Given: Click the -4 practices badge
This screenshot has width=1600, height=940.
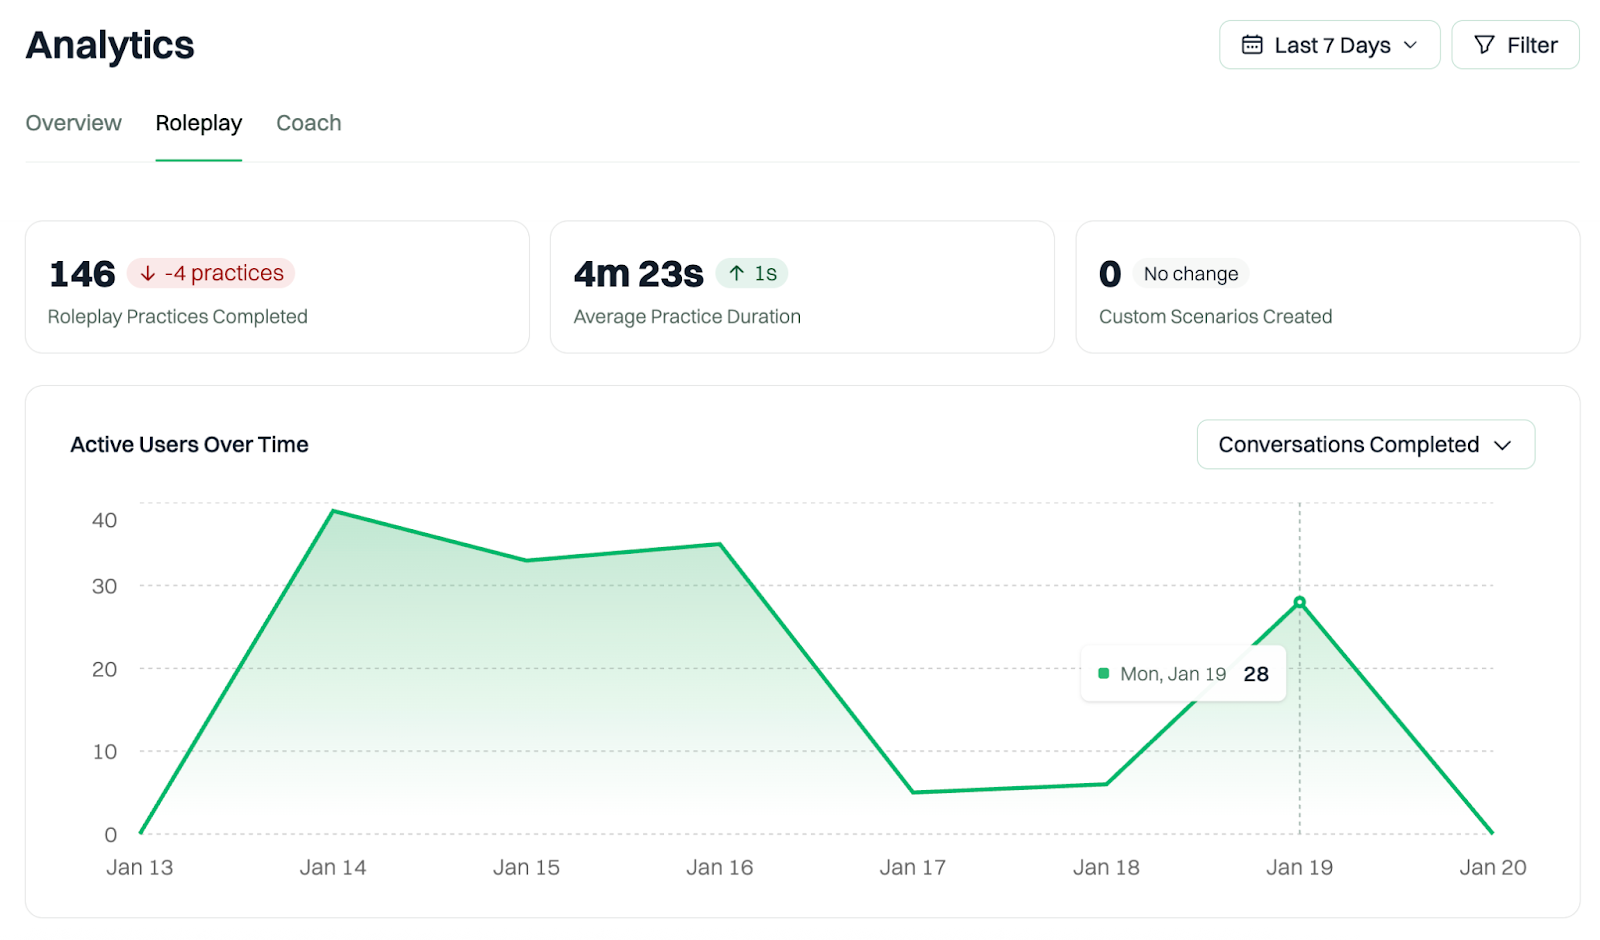Looking at the screenshot, I should pyautogui.click(x=211, y=273).
